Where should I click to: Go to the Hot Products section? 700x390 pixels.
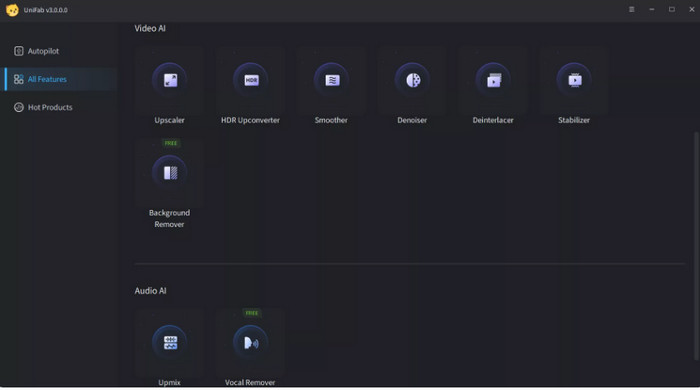(60, 107)
